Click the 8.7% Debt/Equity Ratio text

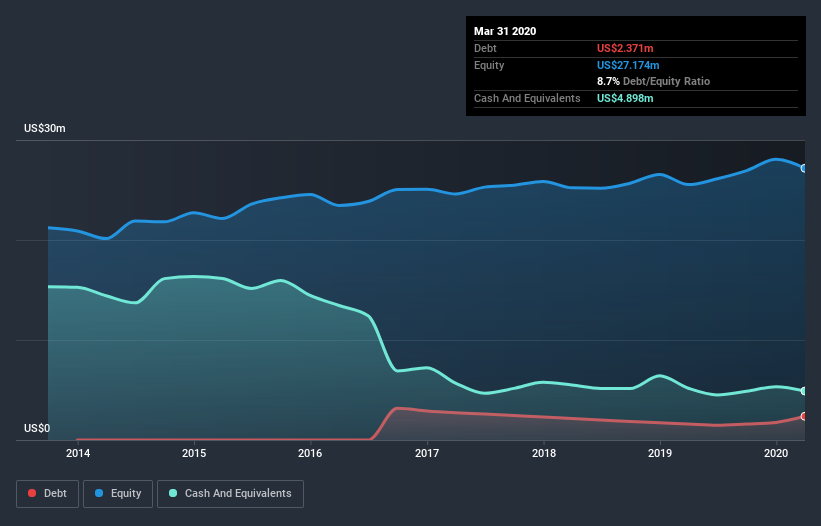(x=653, y=82)
